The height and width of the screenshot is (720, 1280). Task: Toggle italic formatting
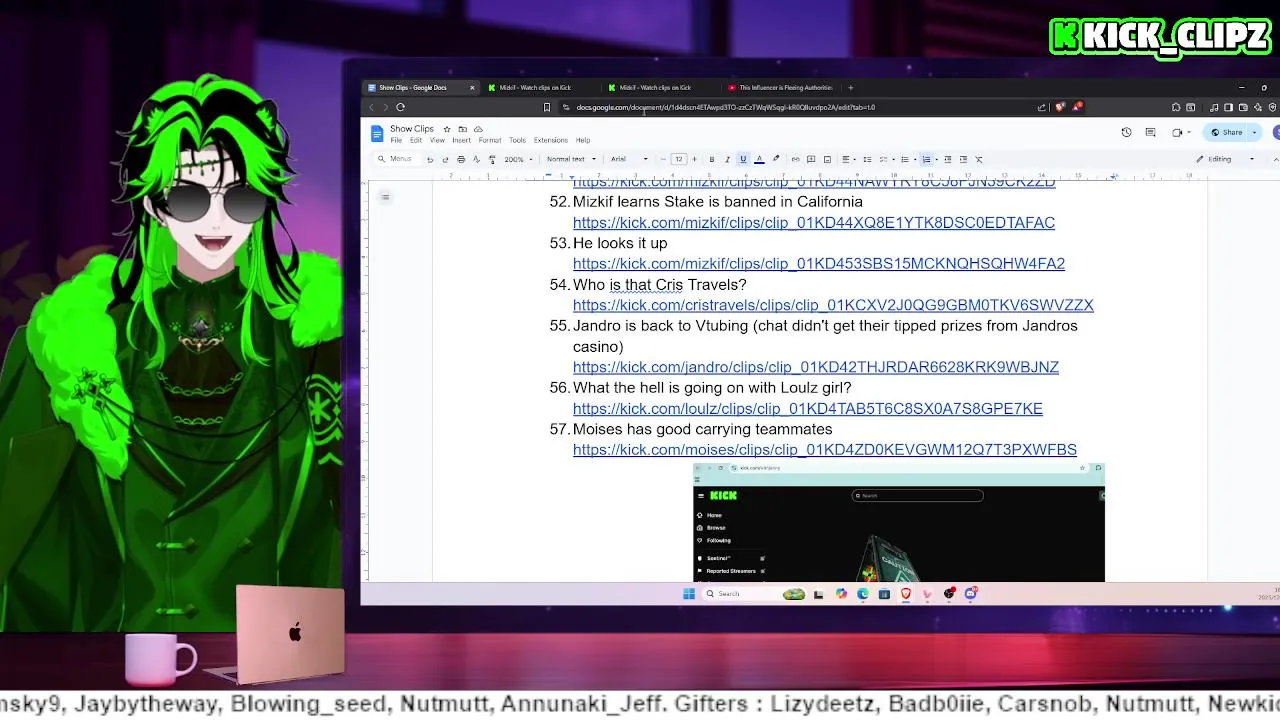click(x=727, y=159)
